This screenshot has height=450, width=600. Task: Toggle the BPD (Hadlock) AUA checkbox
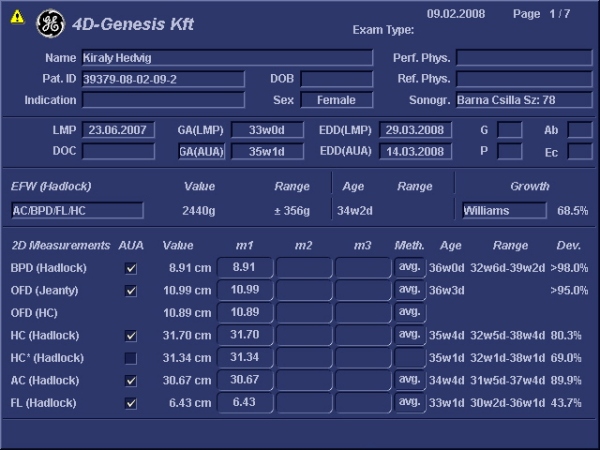pyautogui.click(x=131, y=268)
